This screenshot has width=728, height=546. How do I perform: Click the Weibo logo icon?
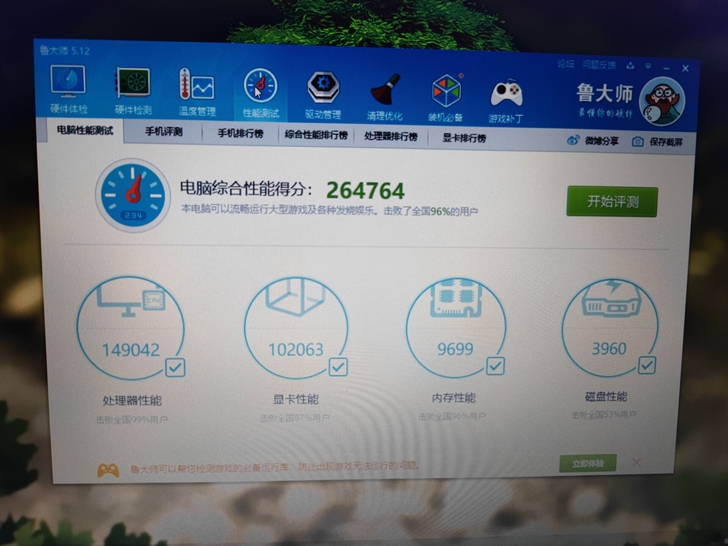573,140
